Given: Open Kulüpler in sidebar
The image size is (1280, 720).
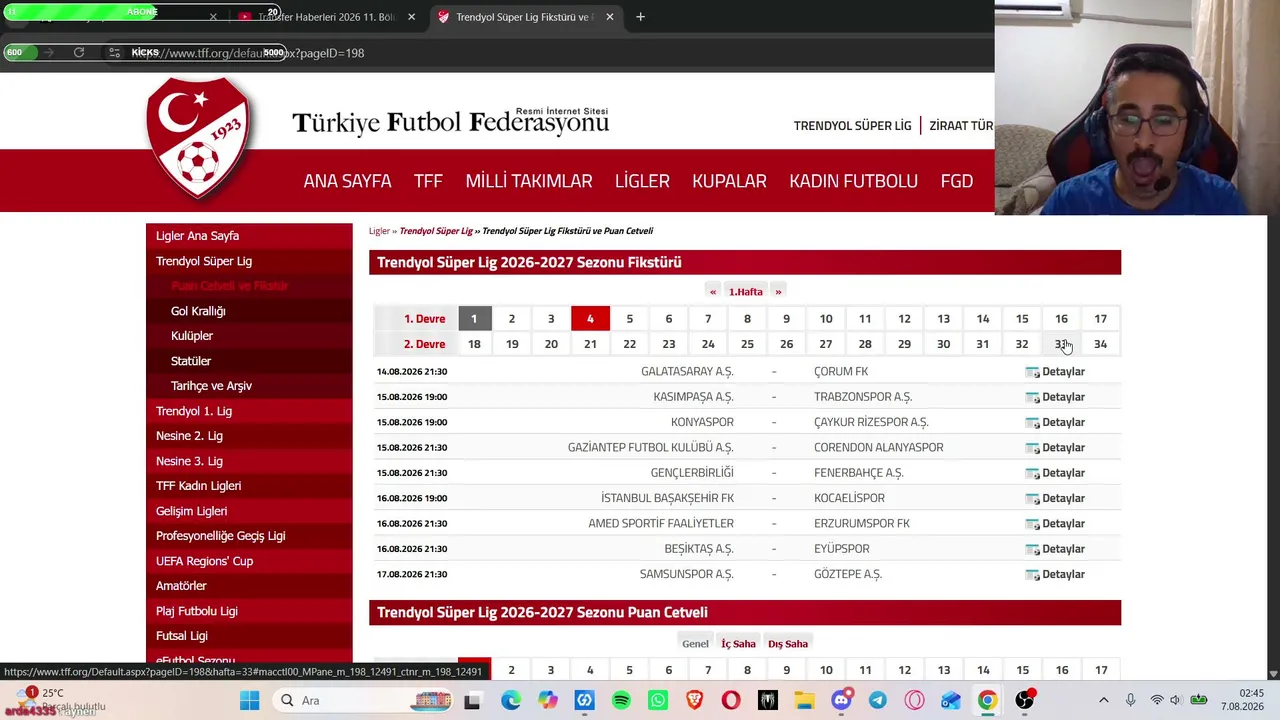Looking at the screenshot, I should pyautogui.click(x=249, y=336).
